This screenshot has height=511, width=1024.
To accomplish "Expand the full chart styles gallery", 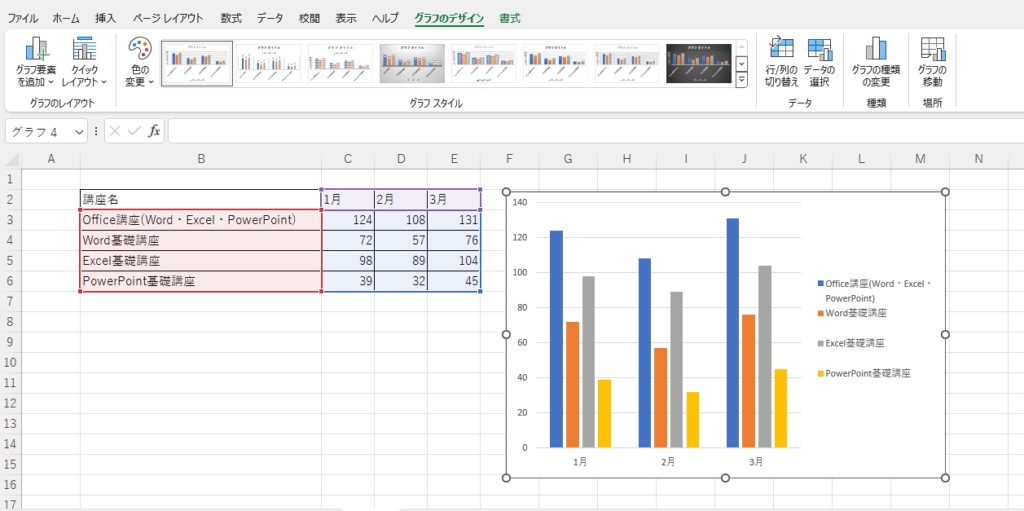I will [x=741, y=80].
